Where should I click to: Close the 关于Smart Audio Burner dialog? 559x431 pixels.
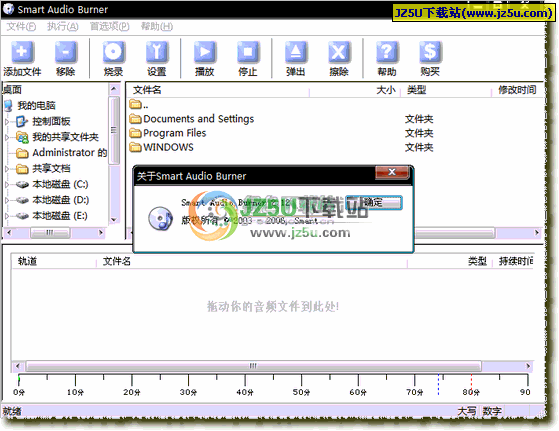click(392, 172)
